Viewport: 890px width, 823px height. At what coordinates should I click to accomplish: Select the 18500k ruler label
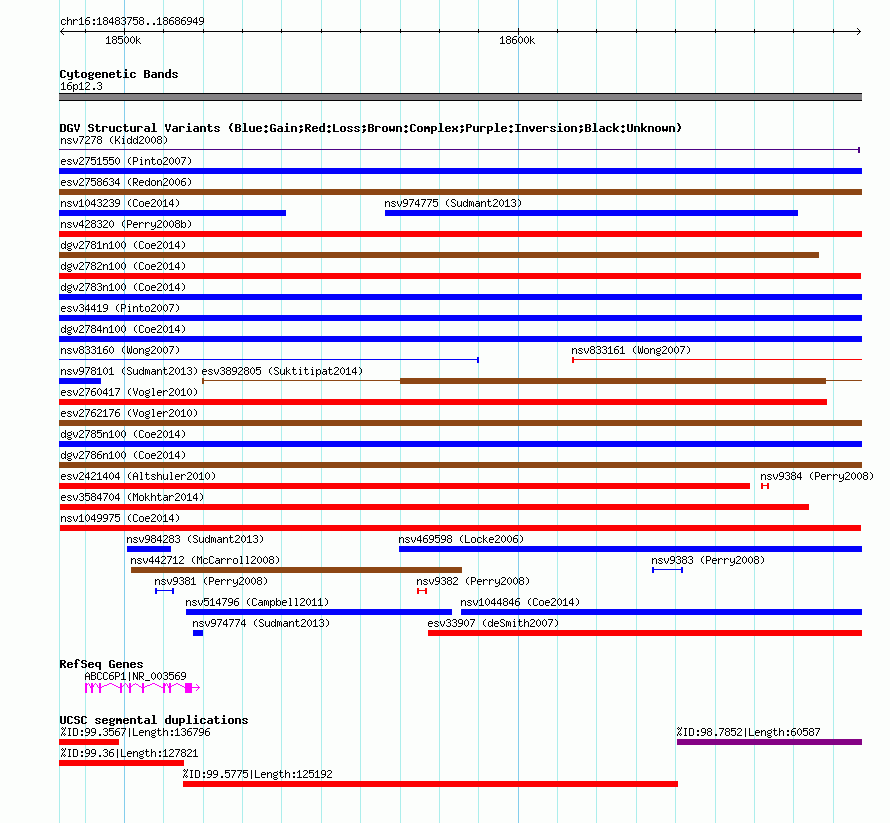click(x=123, y=40)
